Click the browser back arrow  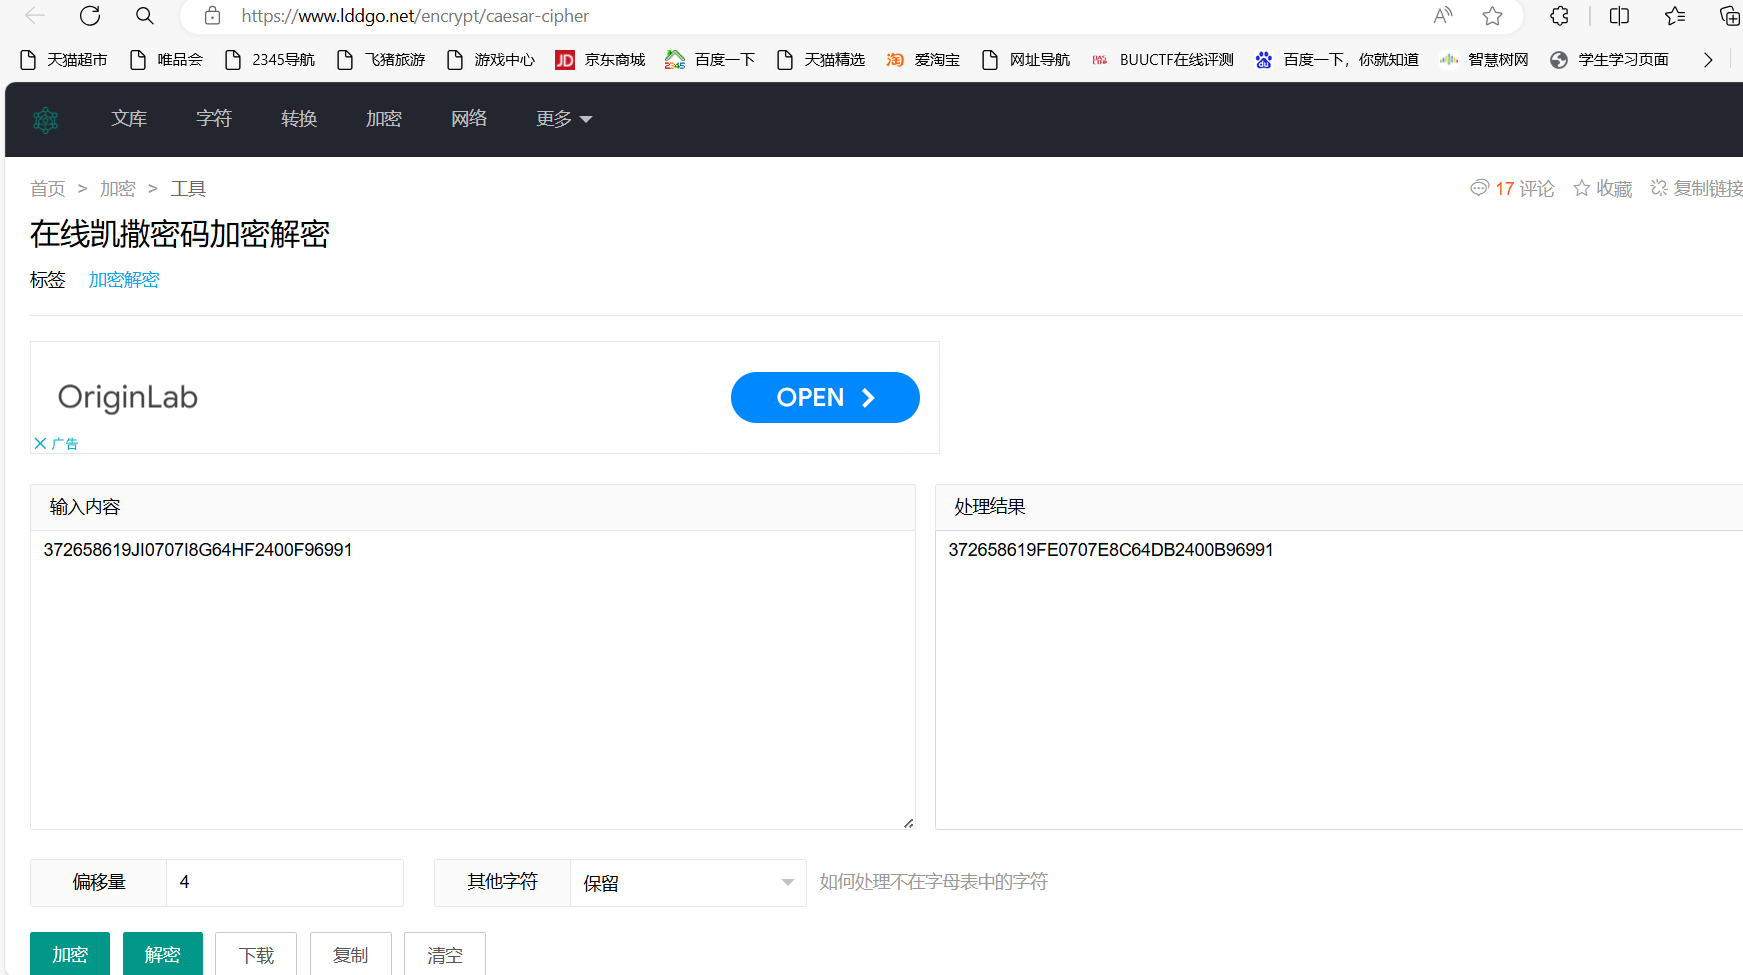pos(35,16)
